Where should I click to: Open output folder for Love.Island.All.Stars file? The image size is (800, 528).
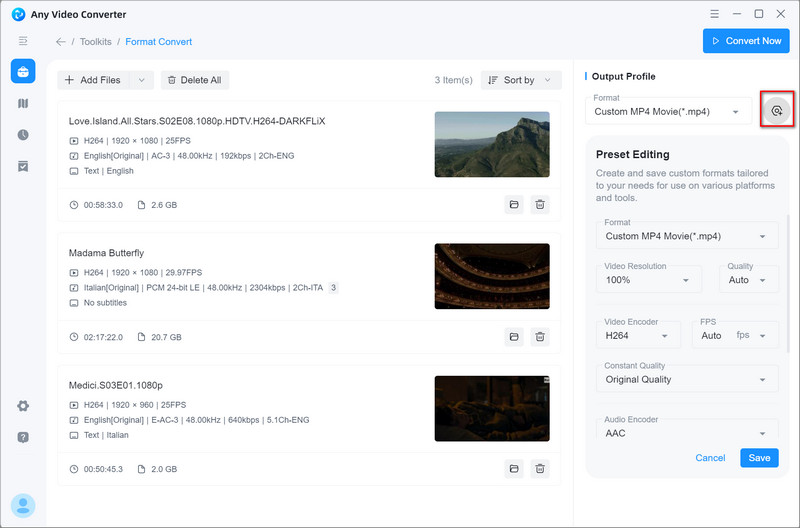pos(513,204)
